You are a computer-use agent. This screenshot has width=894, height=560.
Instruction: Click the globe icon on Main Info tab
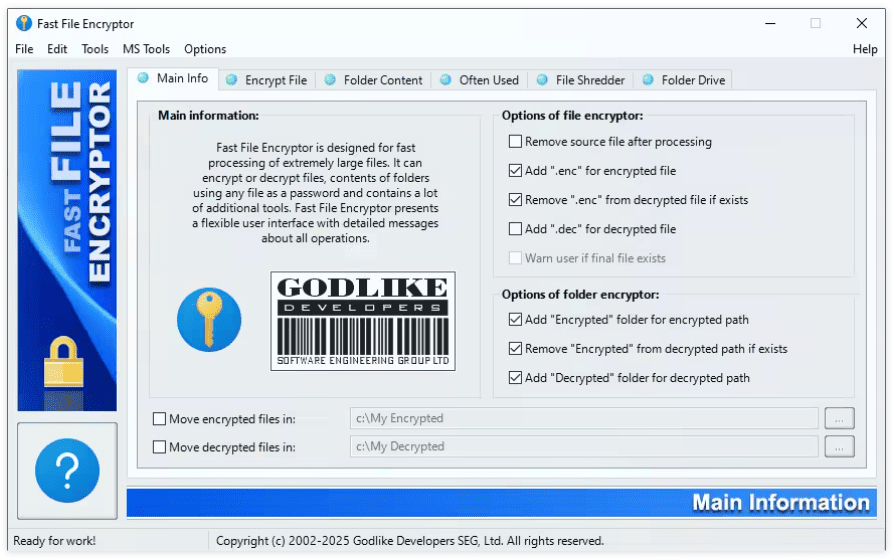[x=143, y=78]
